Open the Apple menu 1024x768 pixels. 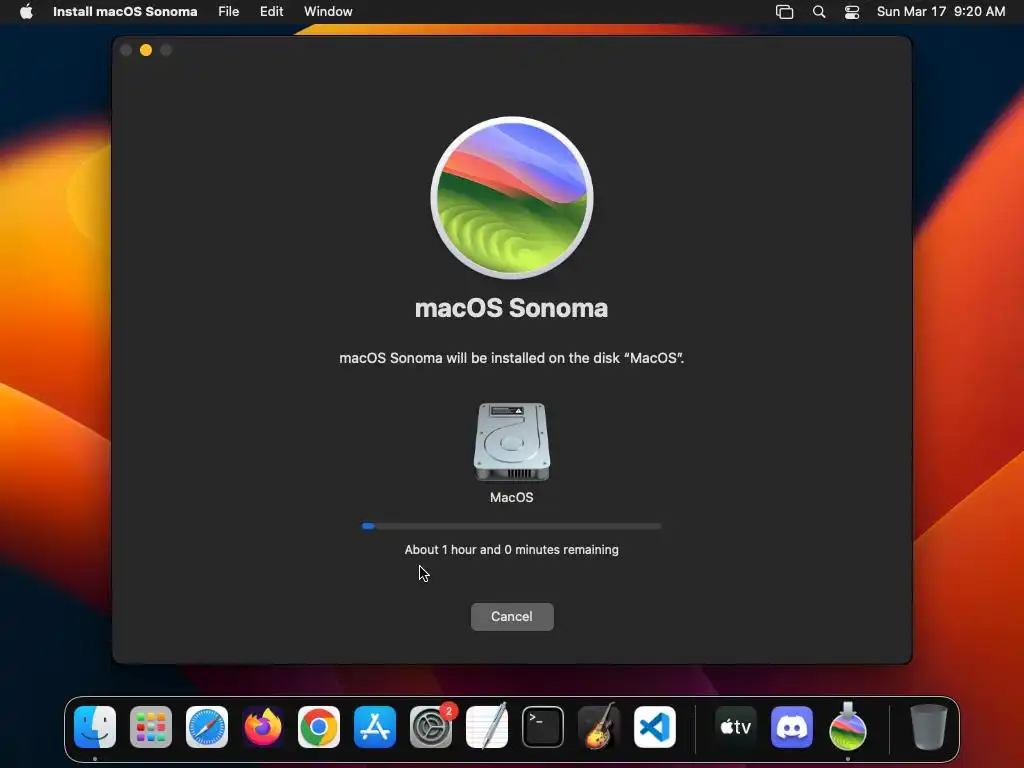pos(26,11)
